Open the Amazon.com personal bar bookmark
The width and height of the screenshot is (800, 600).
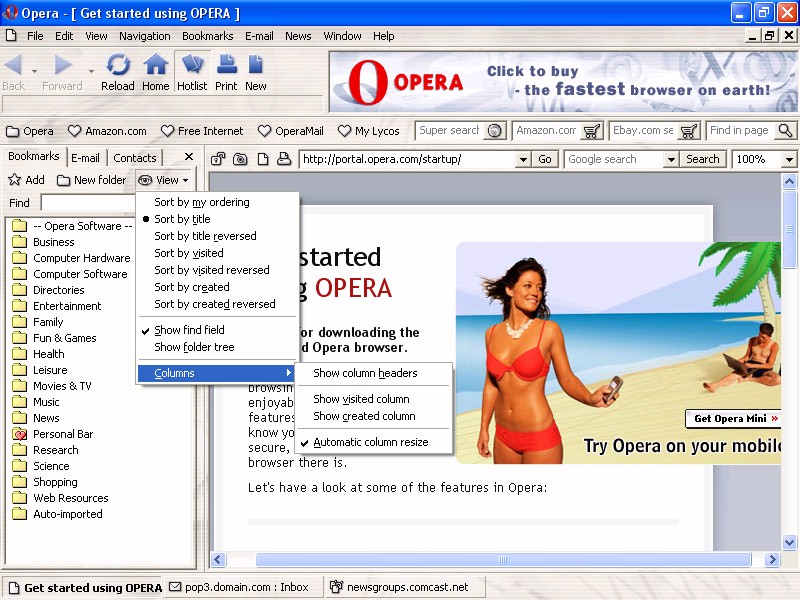click(107, 131)
